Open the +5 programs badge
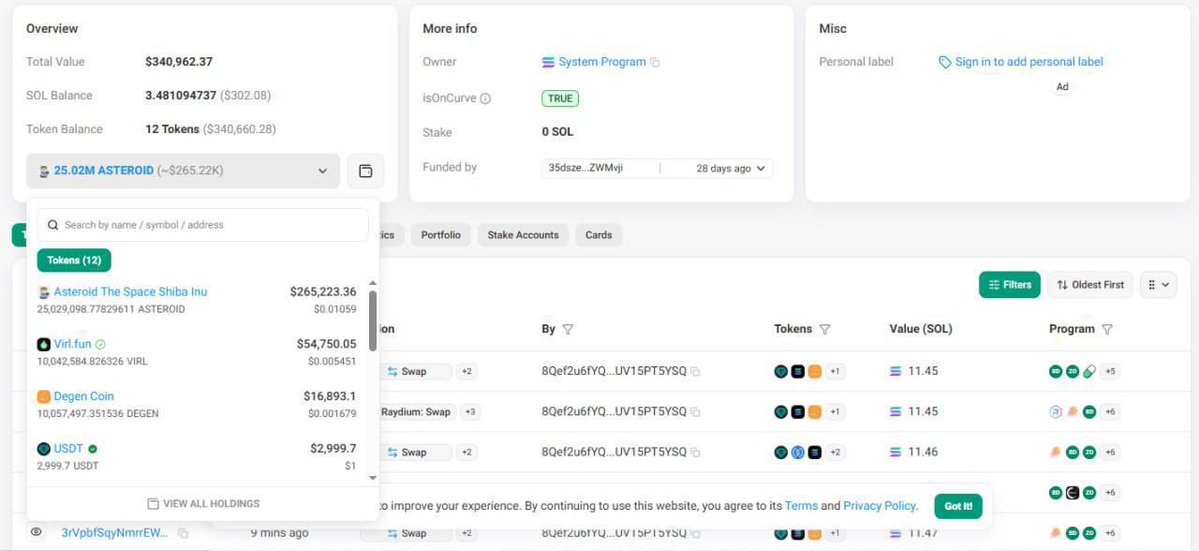Screen dimensions: 1199x551 (1110, 371)
